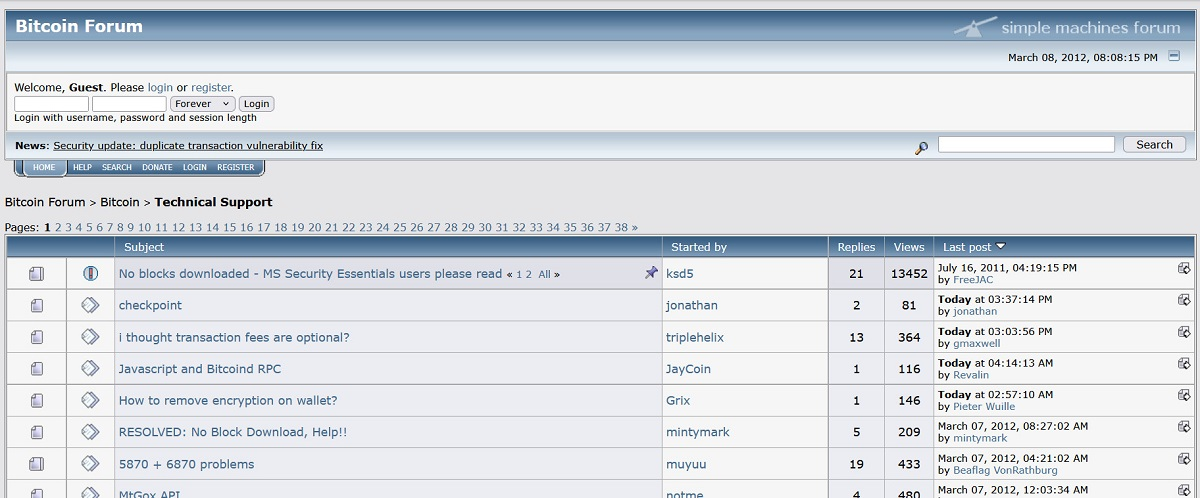
Task: Click the topic status icon for checkpoint row
Action: [x=37, y=305]
